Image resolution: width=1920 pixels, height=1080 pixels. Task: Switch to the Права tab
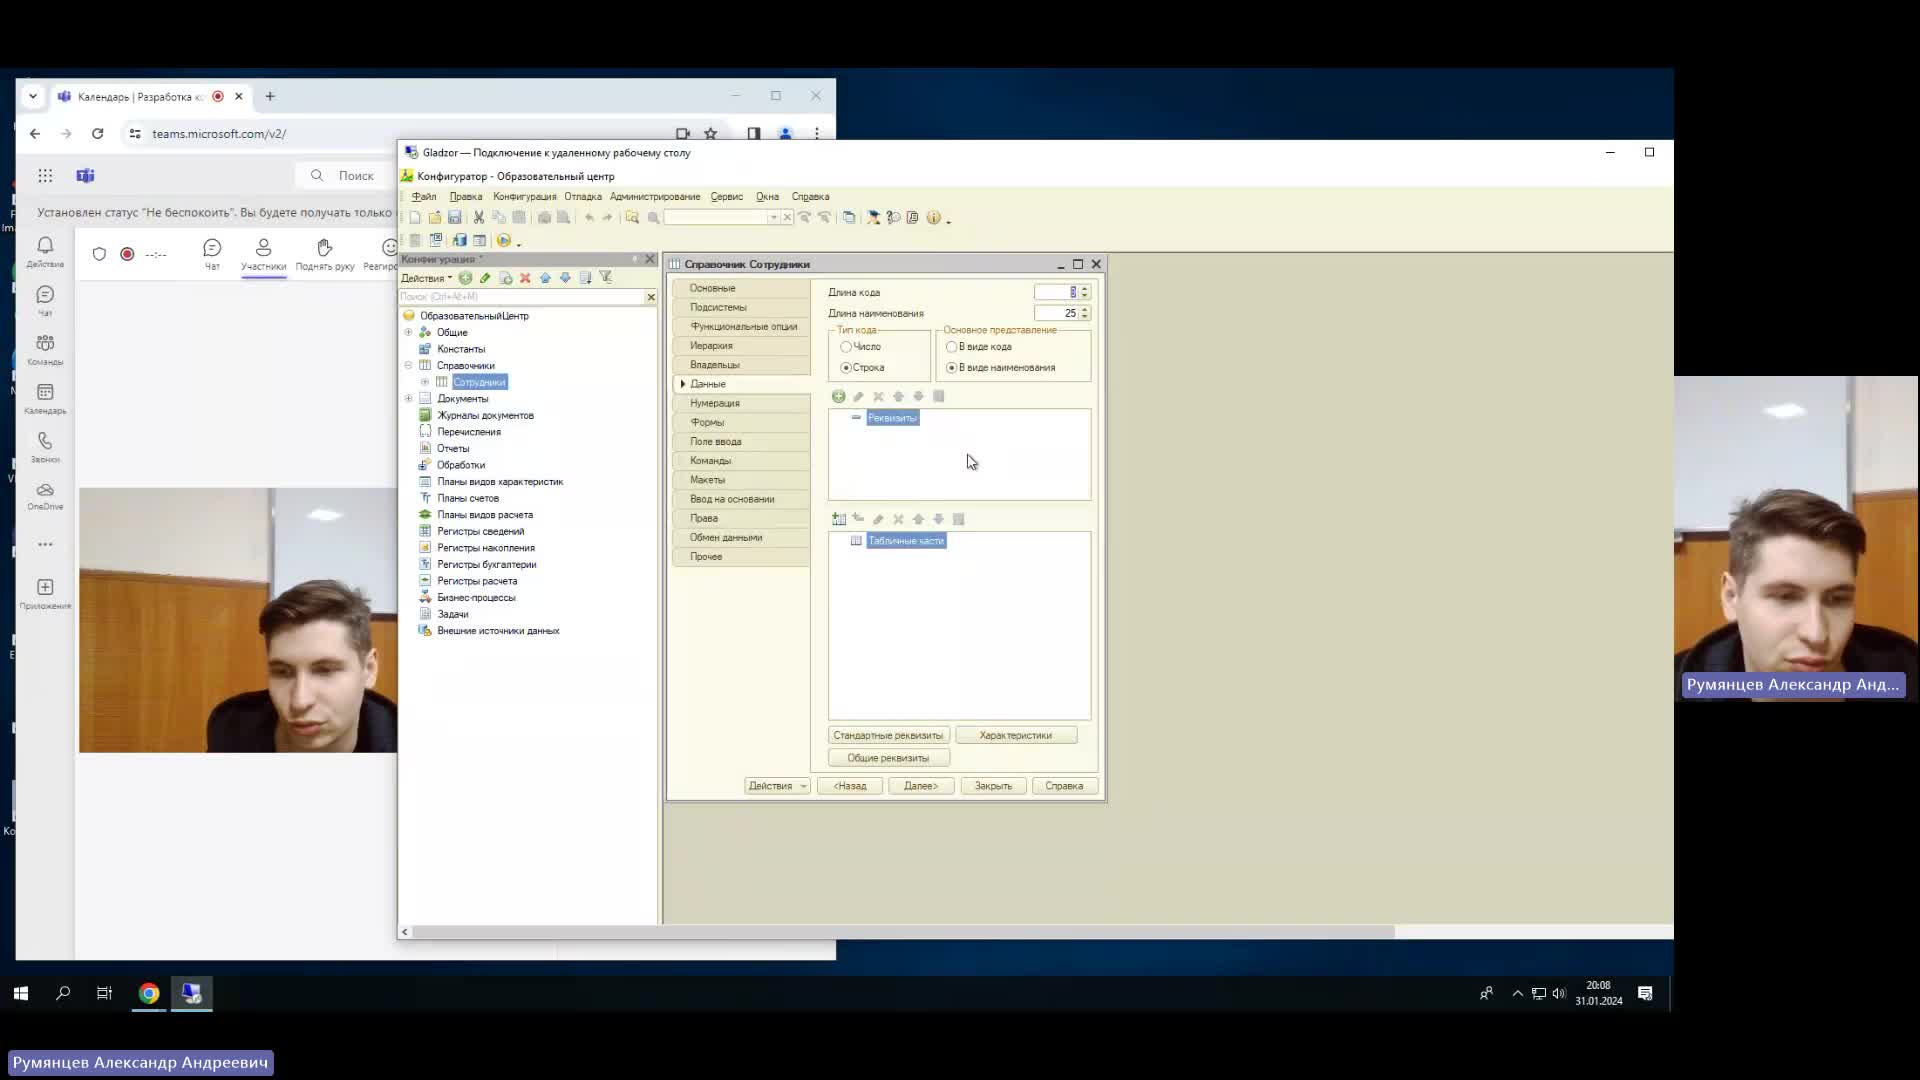[741, 518]
